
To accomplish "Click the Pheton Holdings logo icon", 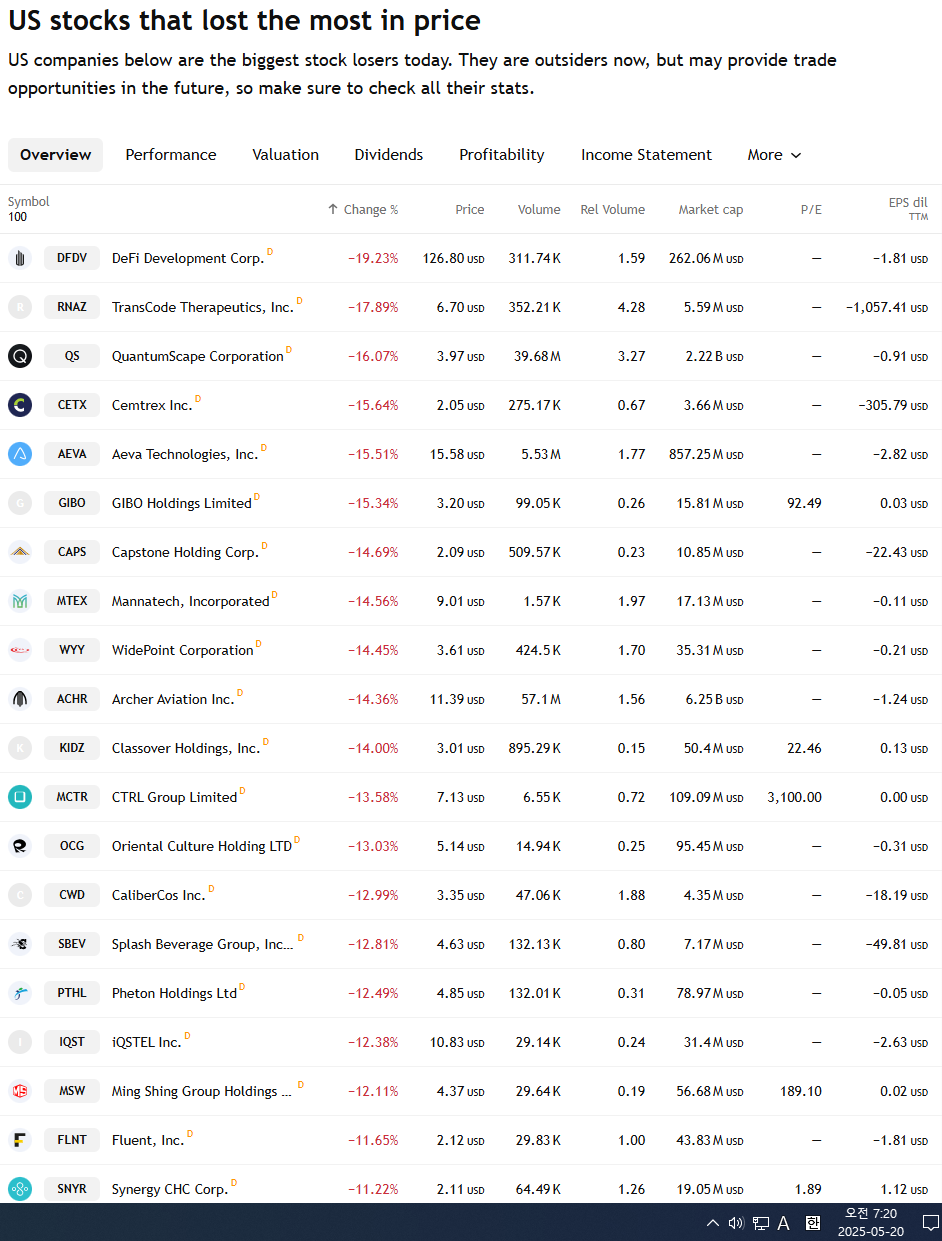I will coord(20,993).
